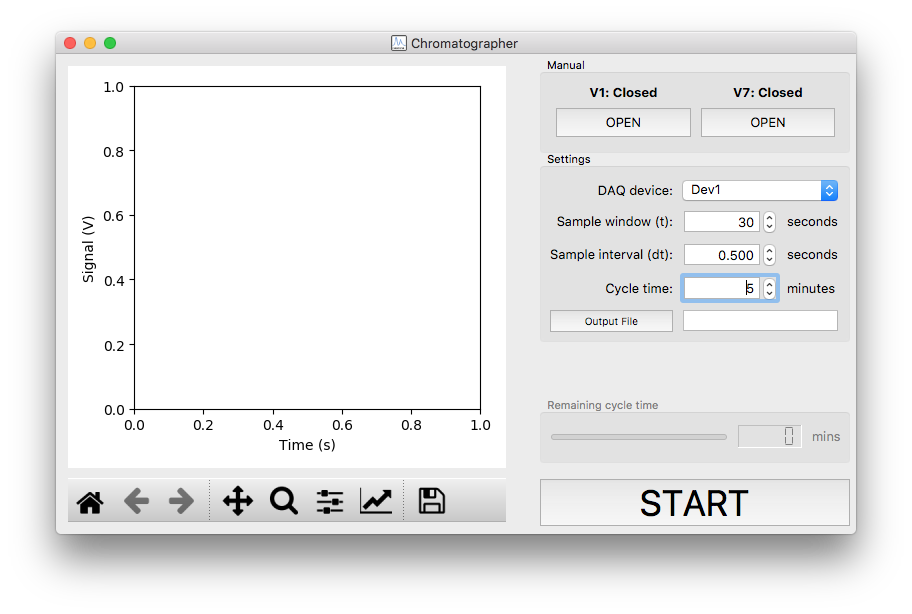Focus the Sample interval field

[722, 255]
